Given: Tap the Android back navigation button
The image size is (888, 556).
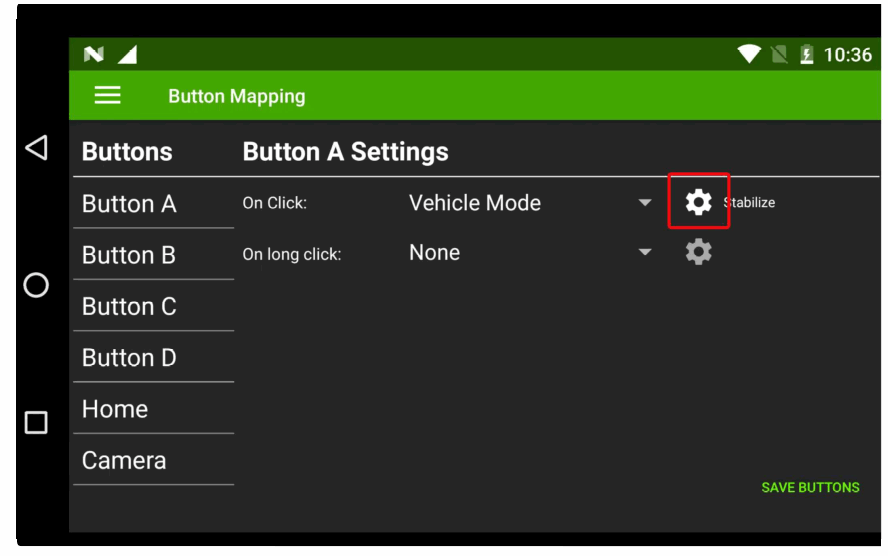Looking at the screenshot, I should (x=36, y=149).
